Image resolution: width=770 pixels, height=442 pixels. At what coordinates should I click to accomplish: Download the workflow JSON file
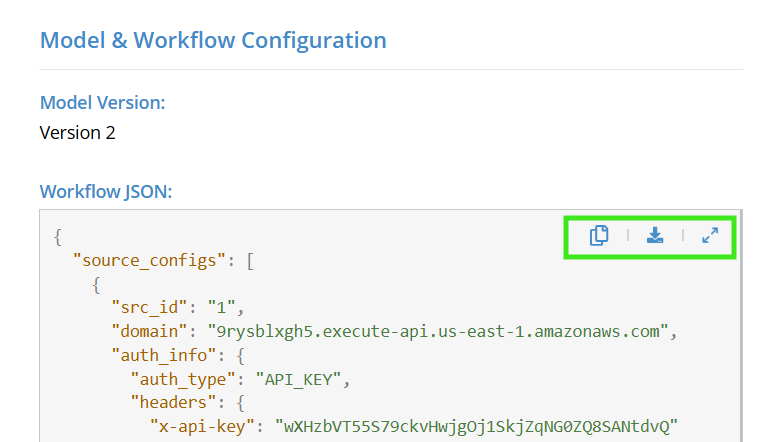pos(655,236)
